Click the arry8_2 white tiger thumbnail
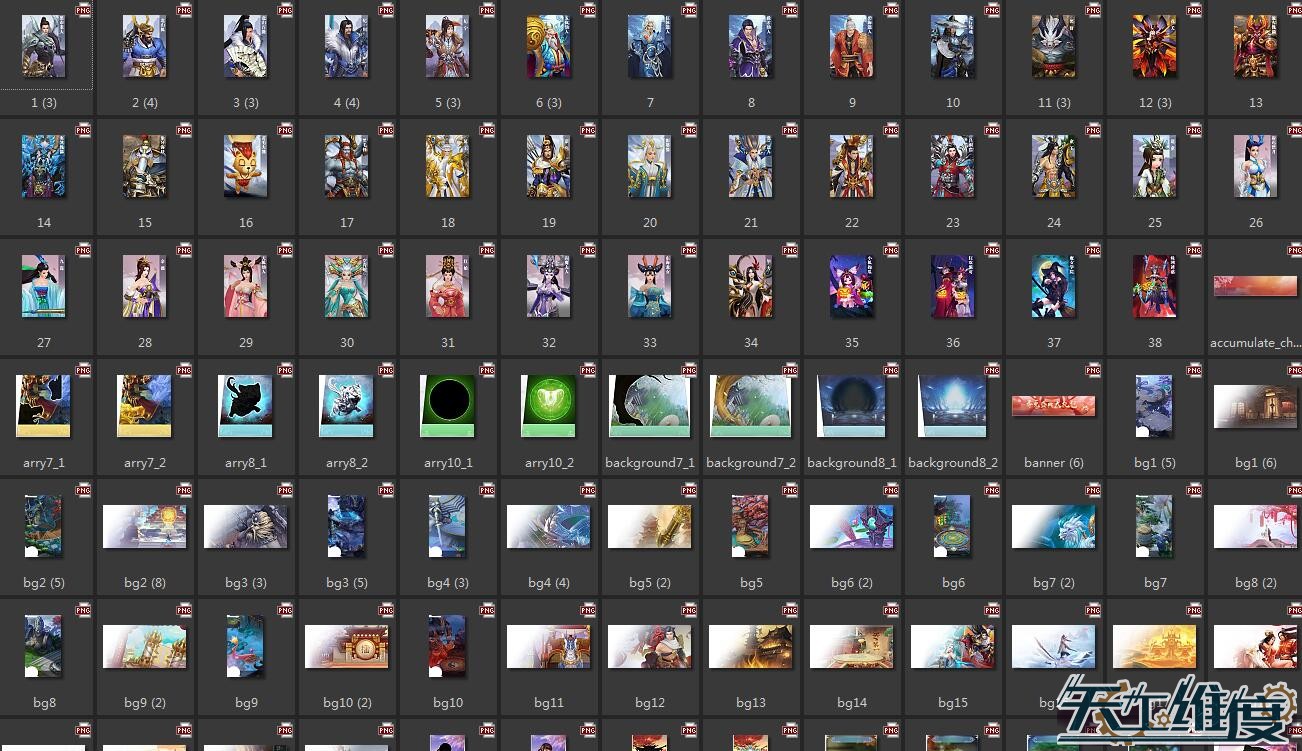This screenshot has width=1302, height=751. coord(346,406)
